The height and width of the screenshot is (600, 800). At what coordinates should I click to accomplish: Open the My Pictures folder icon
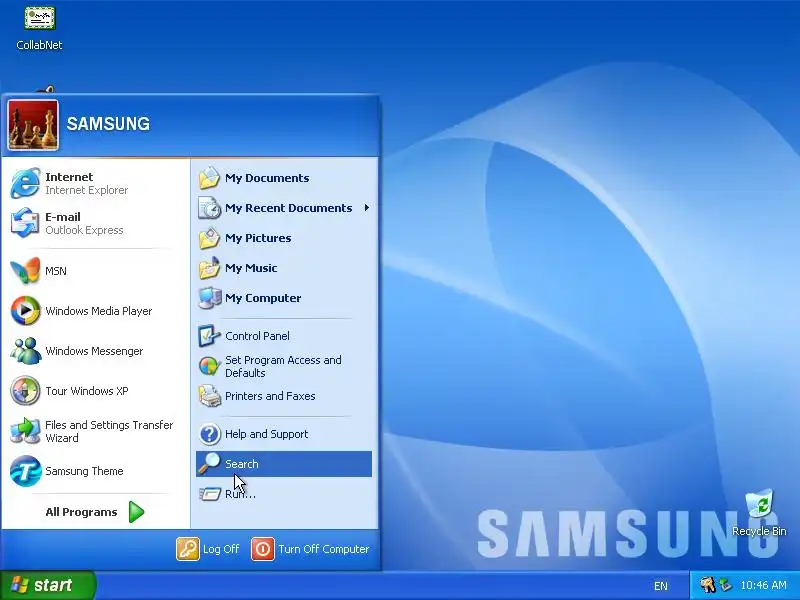click(x=209, y=238)
